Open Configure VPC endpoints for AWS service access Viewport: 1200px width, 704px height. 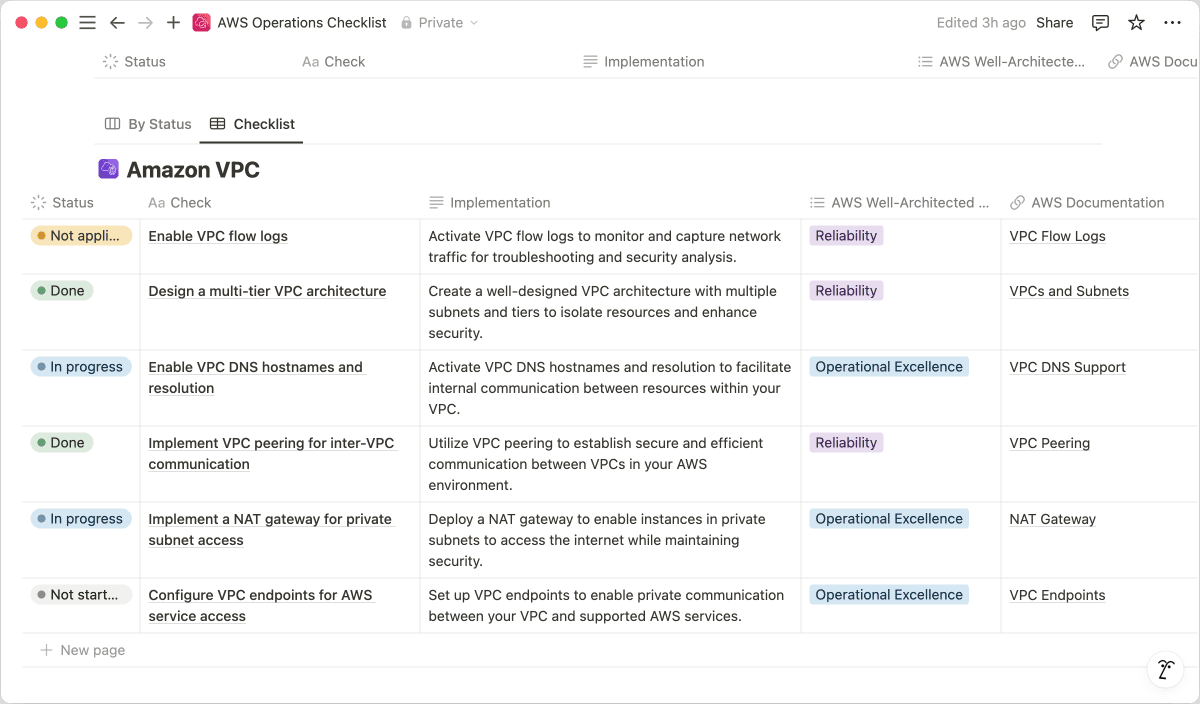coord(260,605)
